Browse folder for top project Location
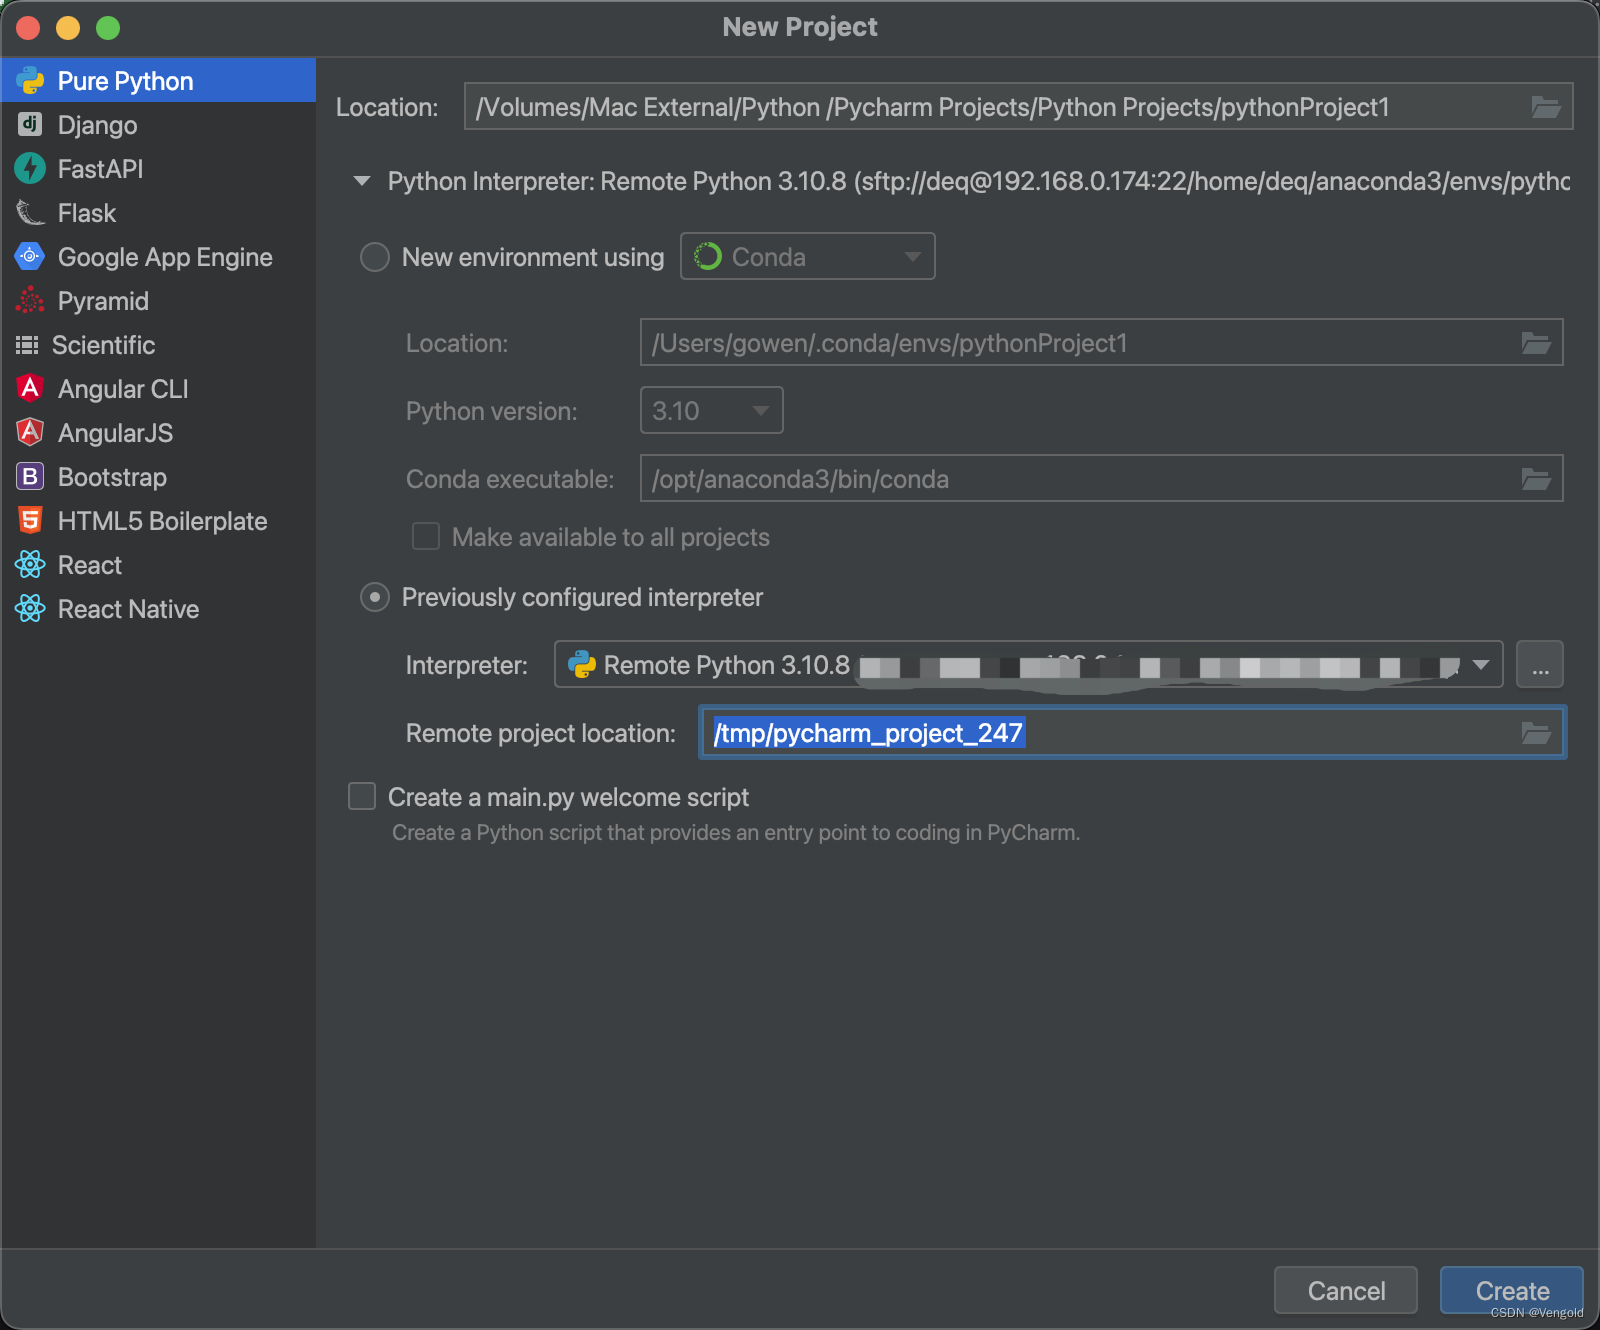Screen dimensions: 1600x1330 (1545, 107)
